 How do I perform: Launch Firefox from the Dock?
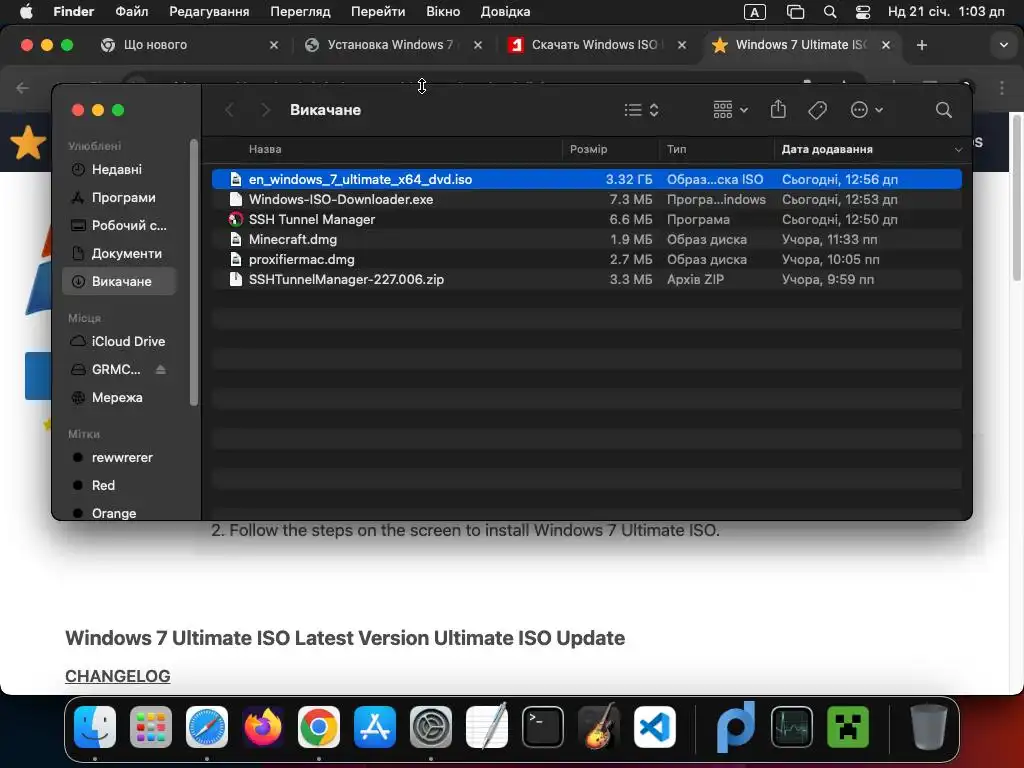pos(263,727)
